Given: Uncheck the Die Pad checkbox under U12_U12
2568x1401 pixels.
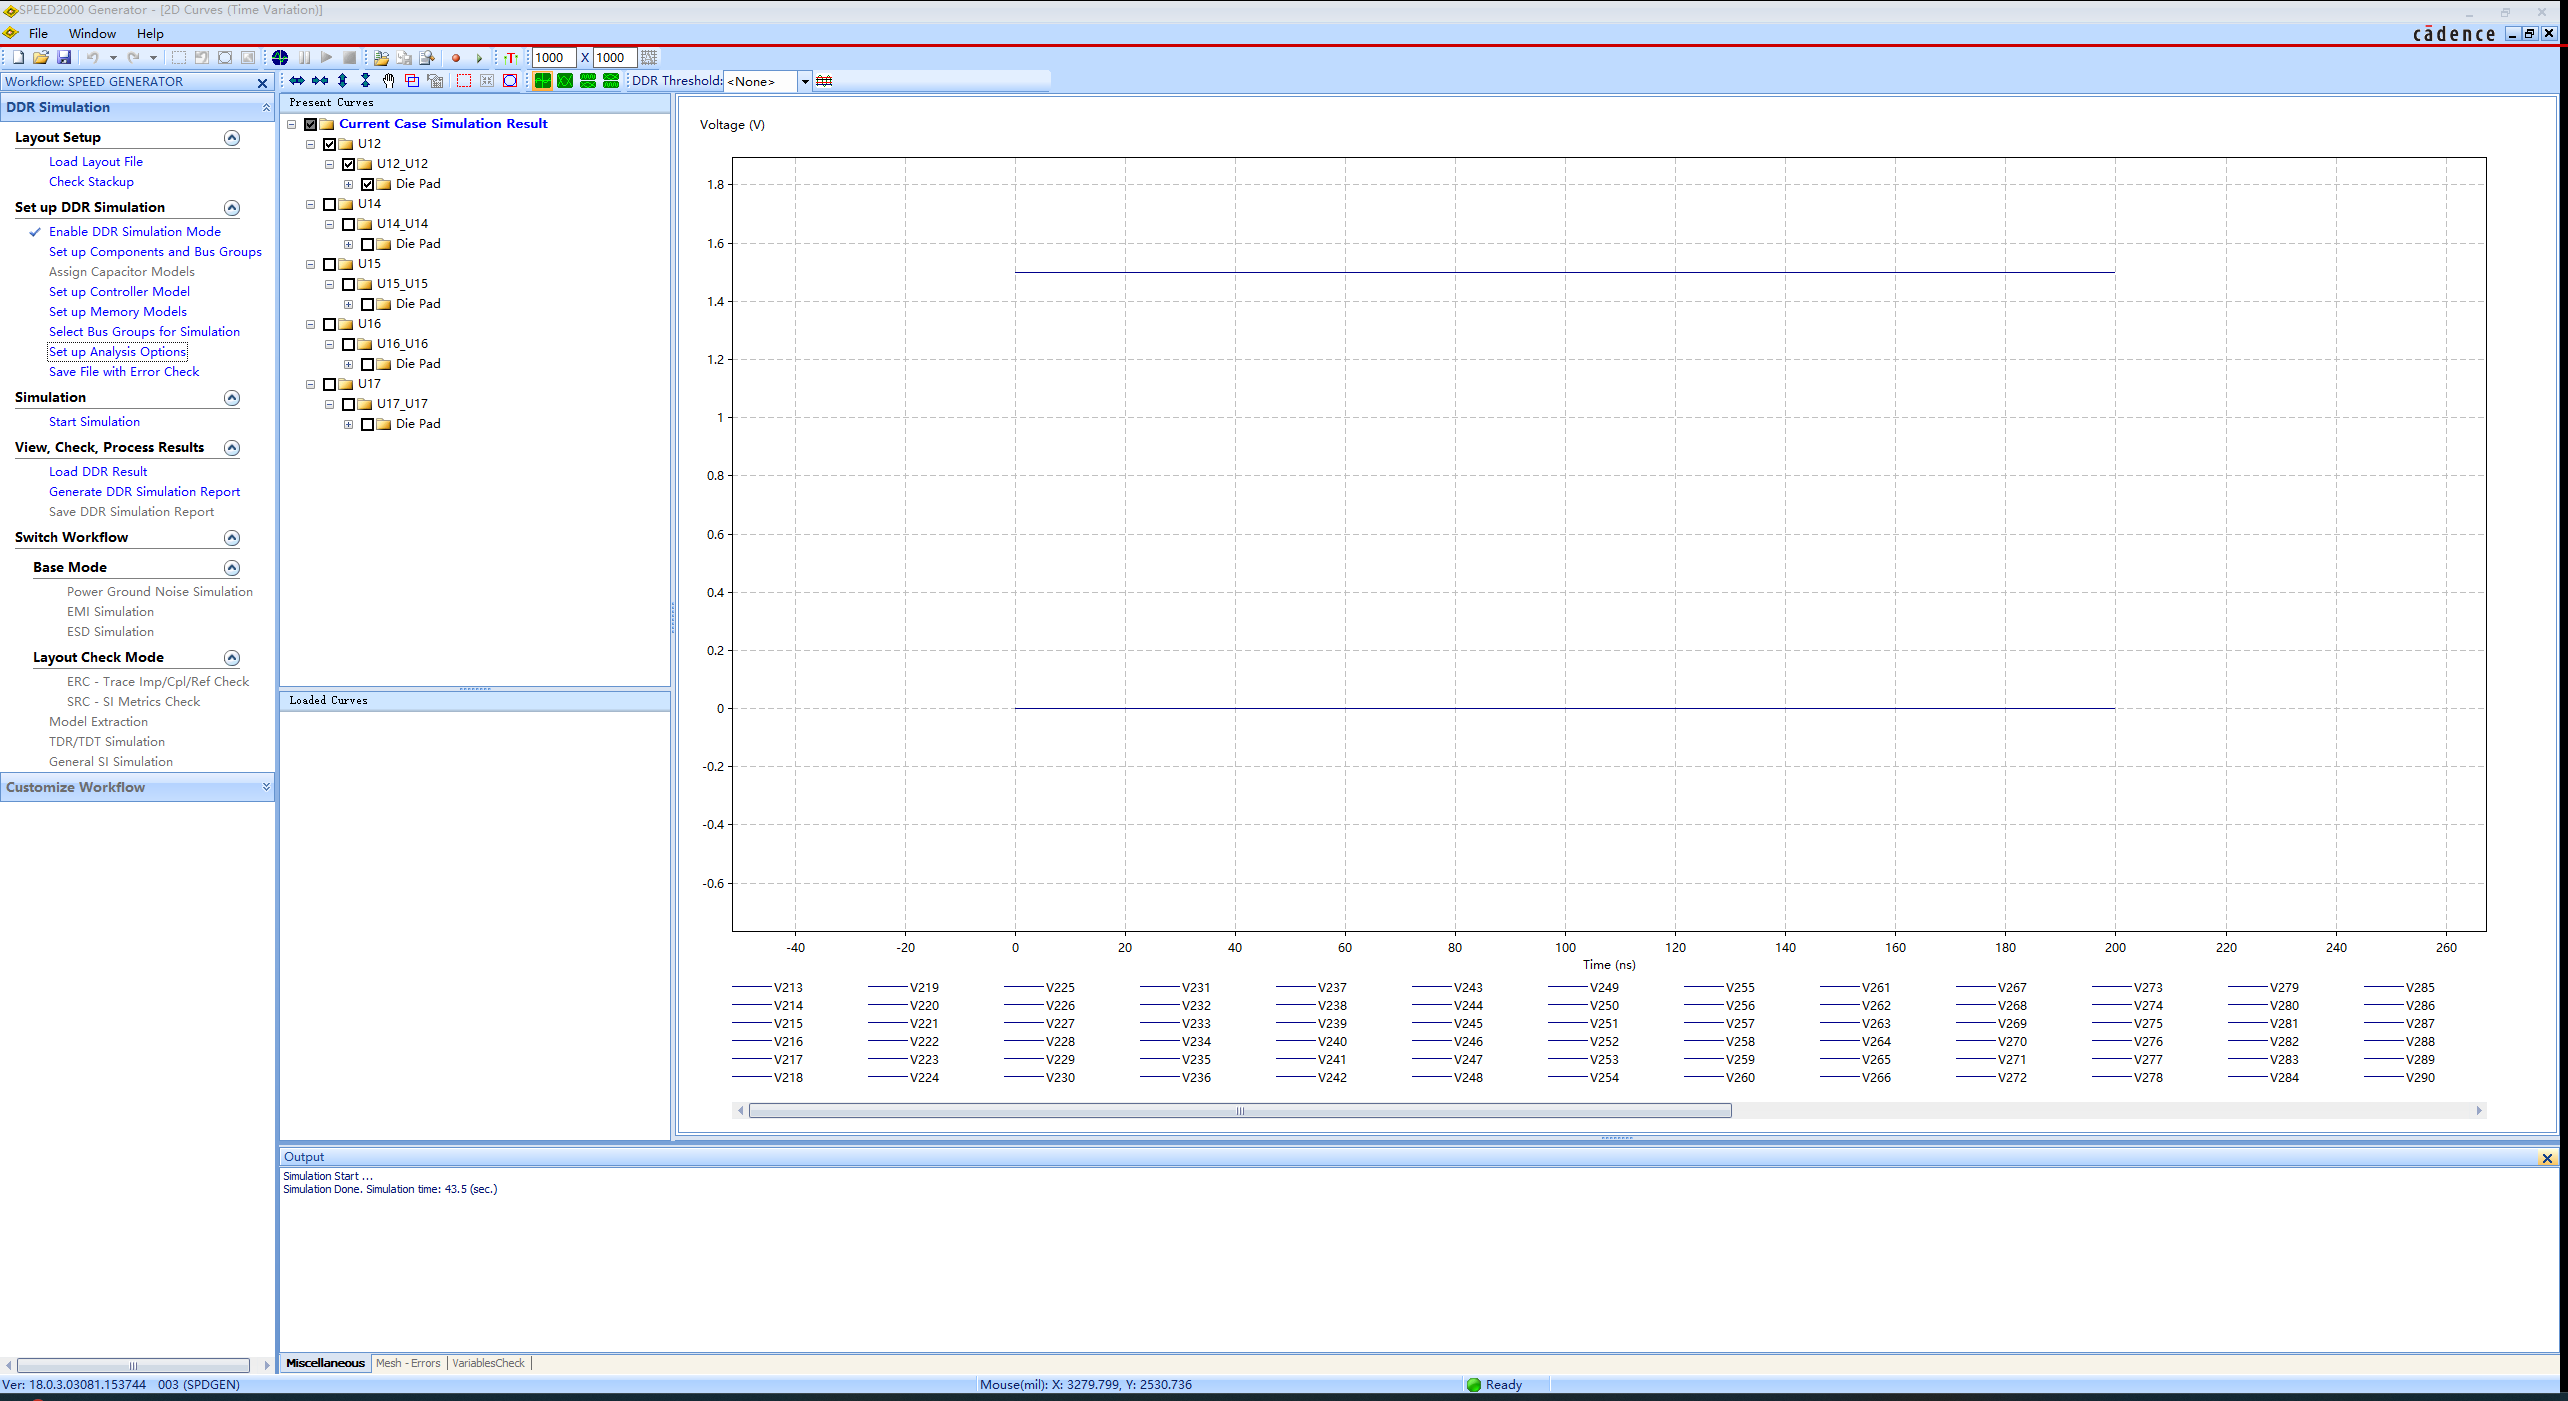Looking at the screenshot, I should coord(368,184).
